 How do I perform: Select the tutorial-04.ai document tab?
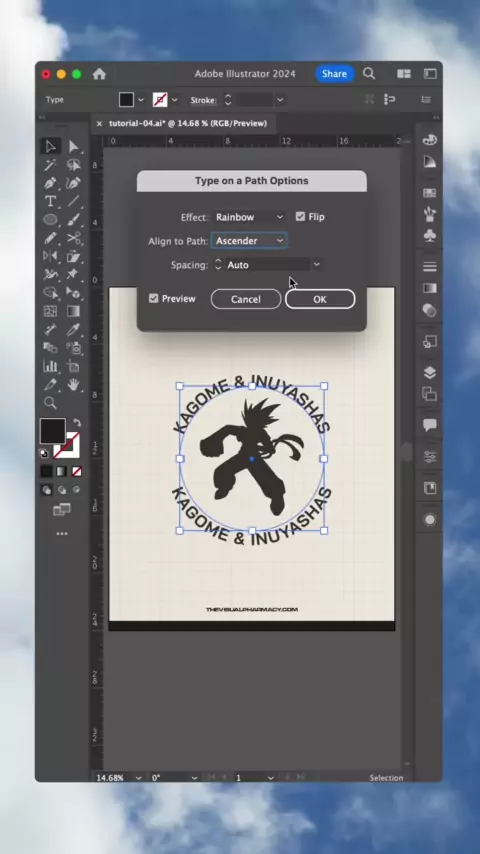click(188, 124)
